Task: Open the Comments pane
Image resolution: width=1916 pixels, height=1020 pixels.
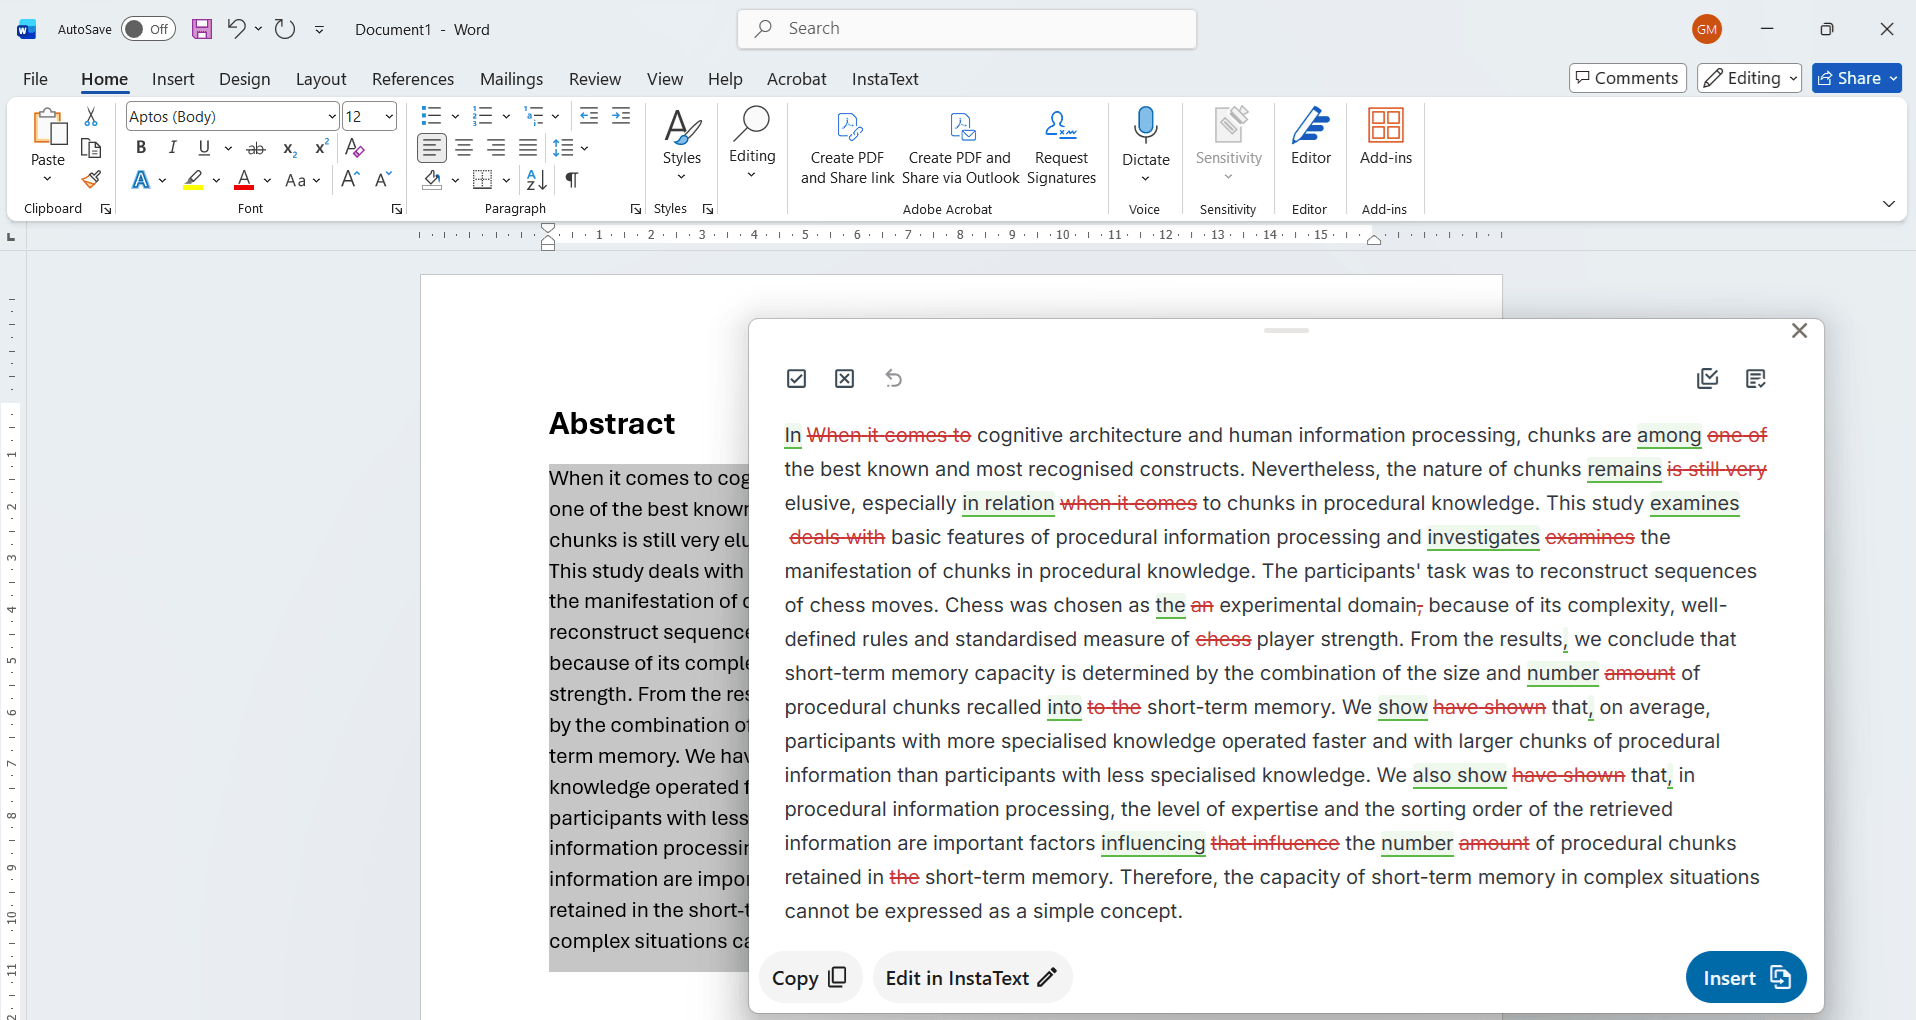Action: click(x=1628, y=78)
